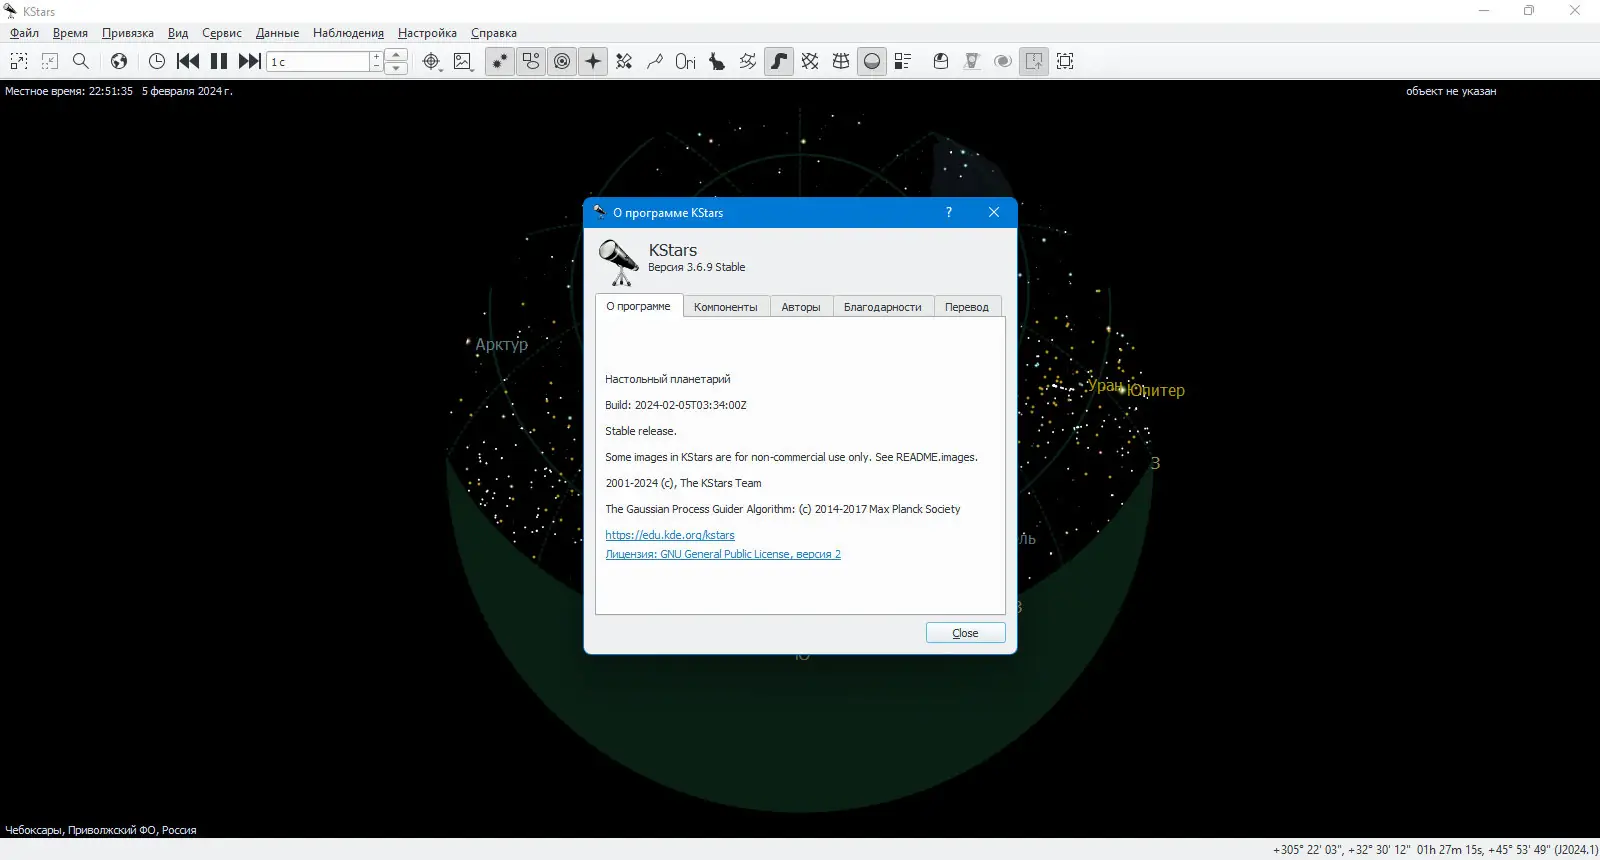Image resolution: width=1600 pixels, height=860 pixels.
Task: Toggle constellation boundaries
Action: [x=748, y=61]
